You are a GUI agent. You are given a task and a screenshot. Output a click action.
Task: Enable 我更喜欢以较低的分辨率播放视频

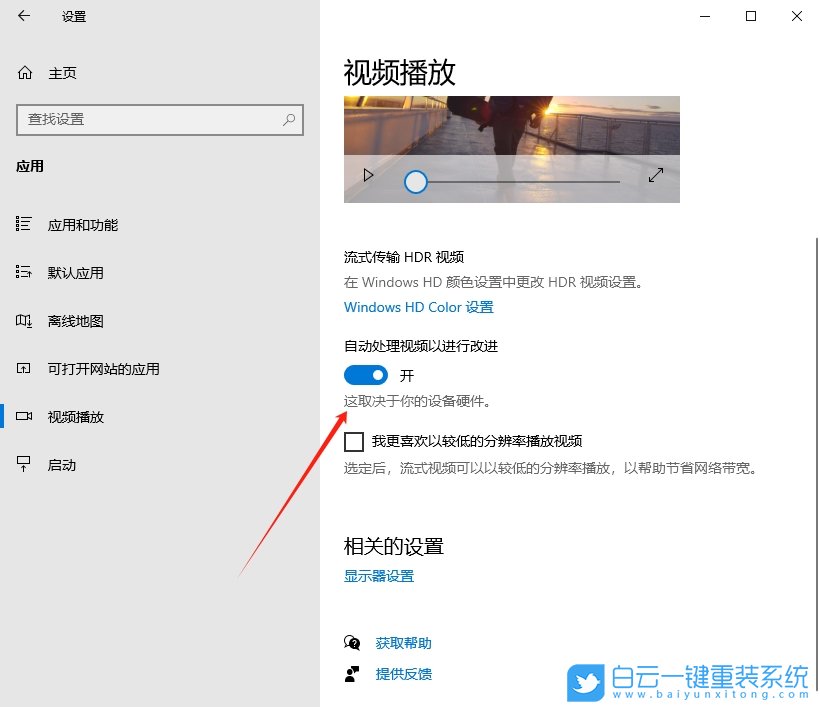click(354, 441)
